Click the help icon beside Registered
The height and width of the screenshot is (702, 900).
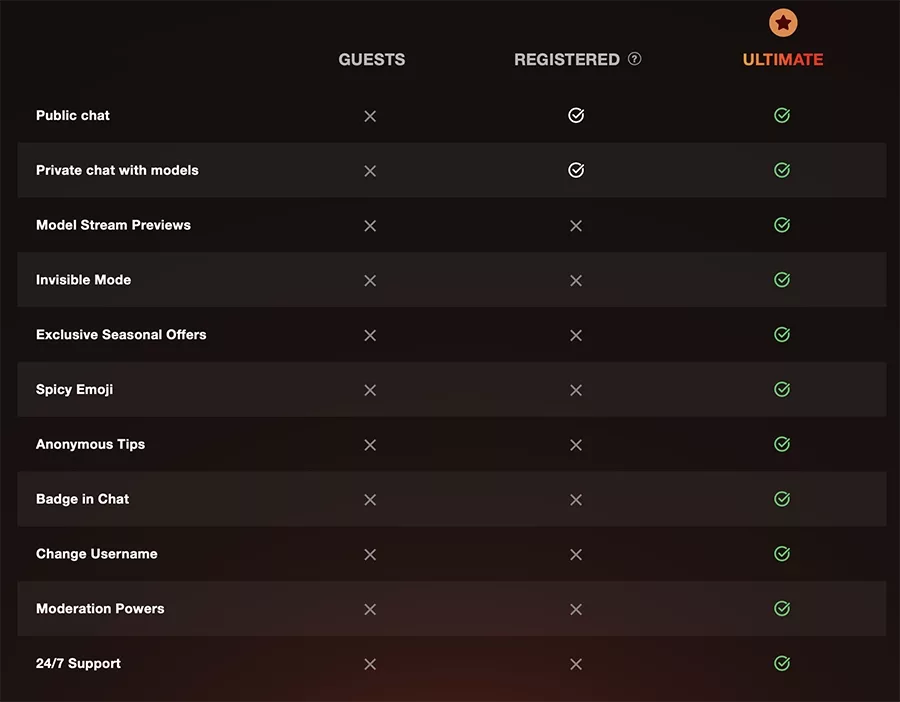tap(635, 59)
